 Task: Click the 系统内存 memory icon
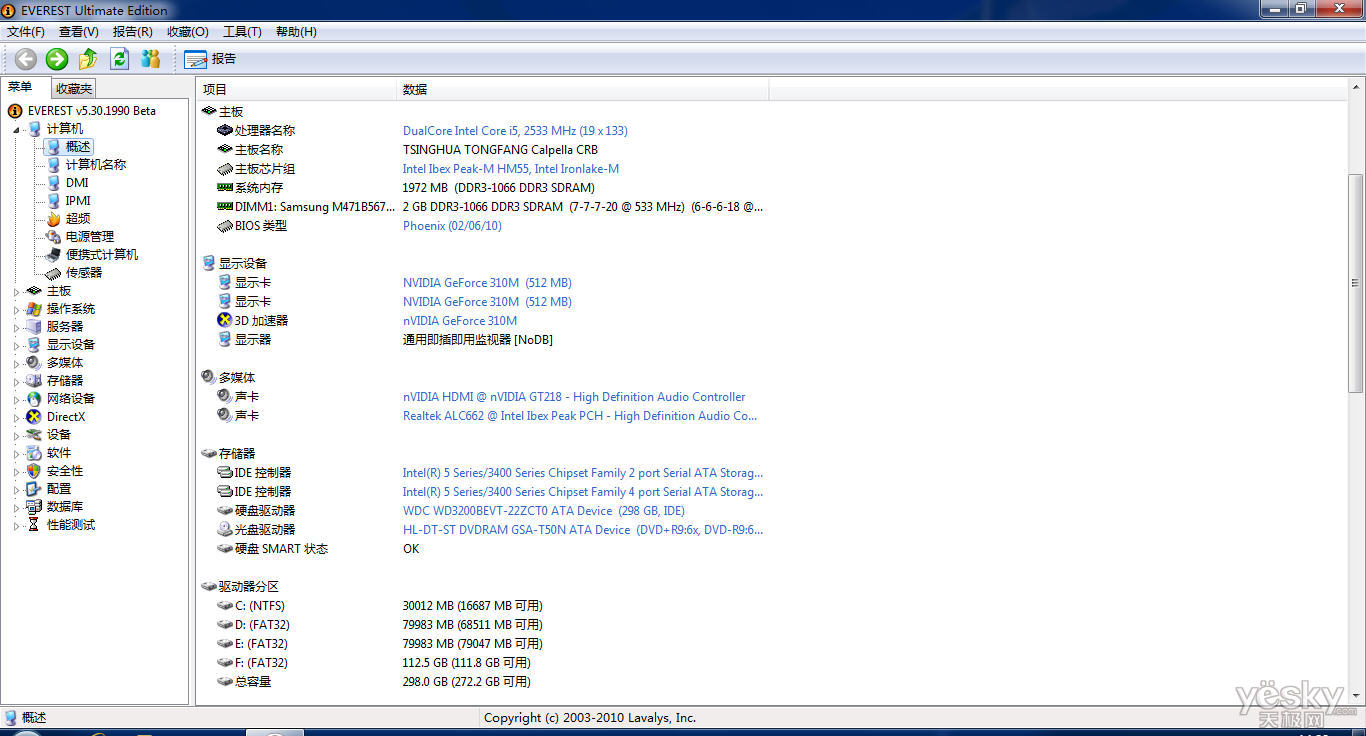(x=225, y=188)
